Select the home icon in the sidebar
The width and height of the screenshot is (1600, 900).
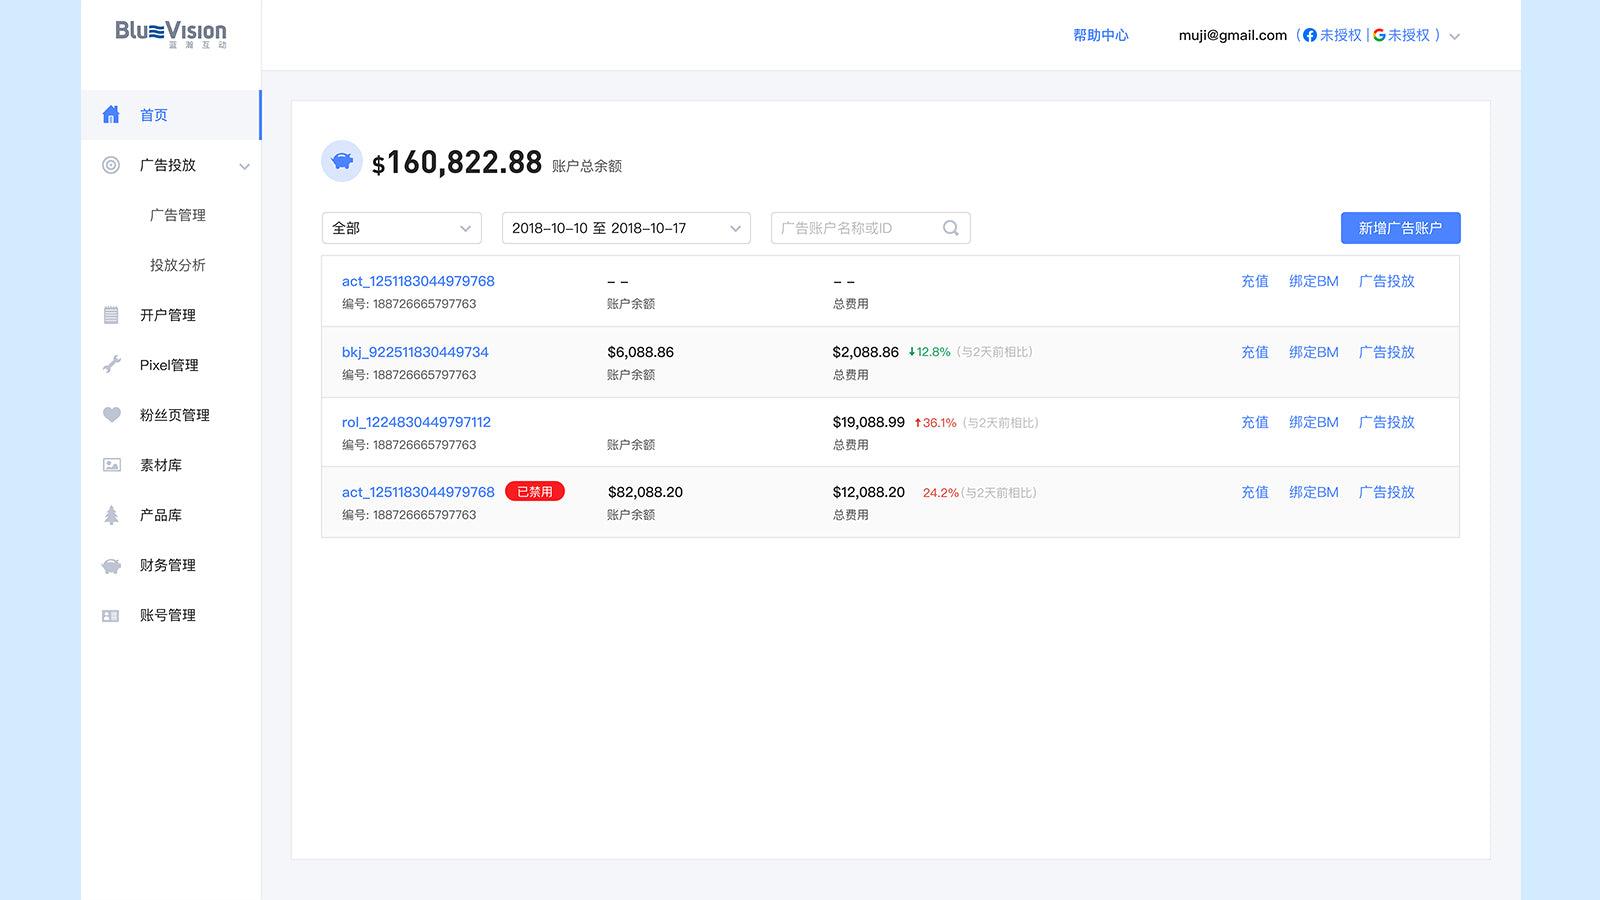click(x=111, y=115)
